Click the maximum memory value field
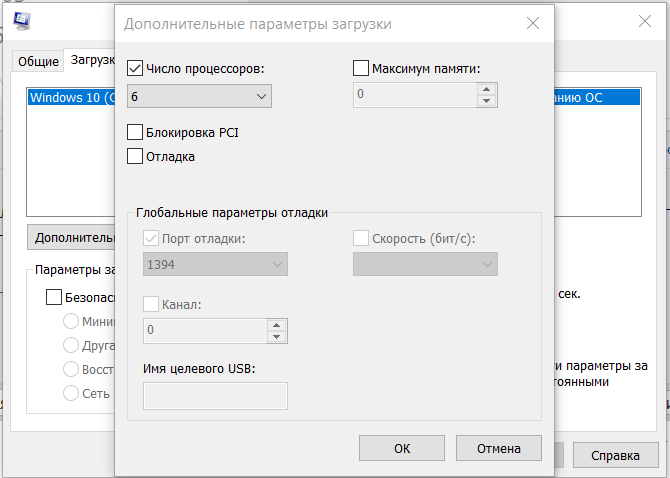This screenshot has width=670, height=478. click(414, 96)
